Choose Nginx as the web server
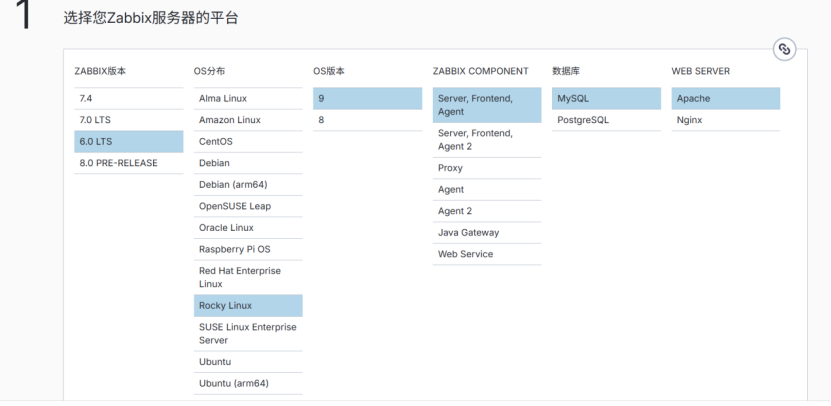 [726, 120]
